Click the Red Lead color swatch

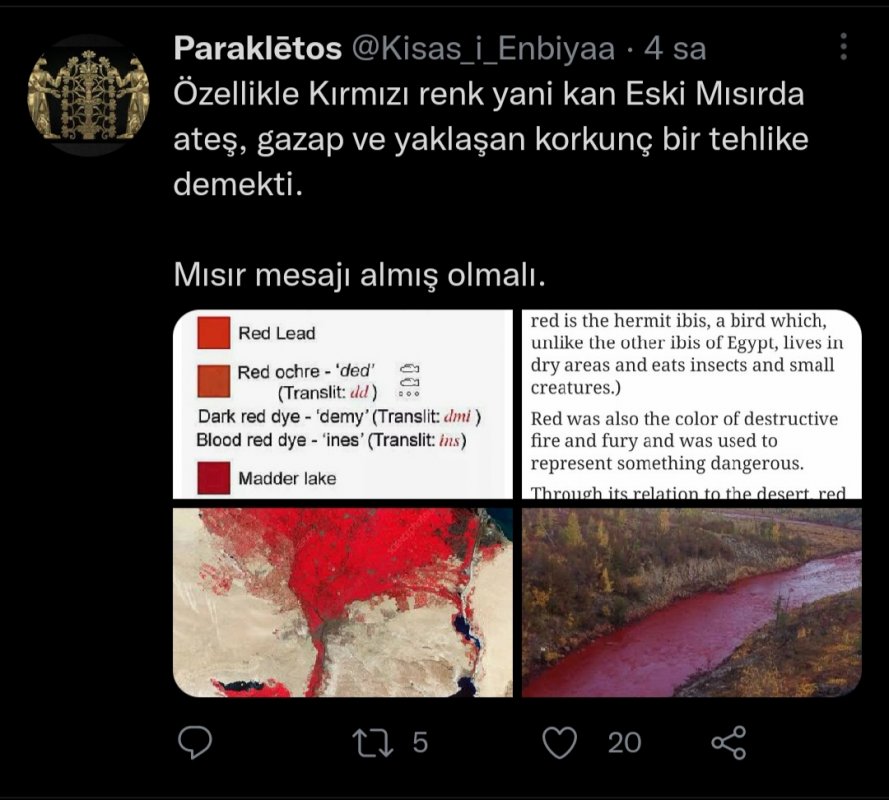point(214,332)
